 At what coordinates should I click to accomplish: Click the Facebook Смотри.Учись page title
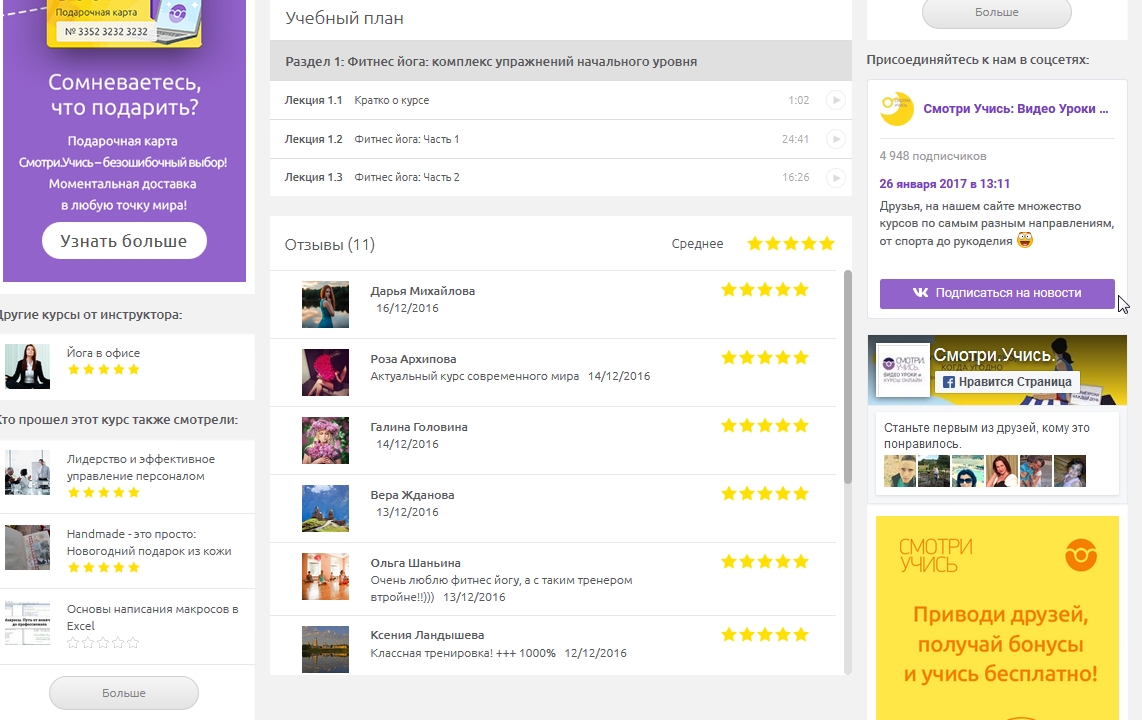(x=993, y=355)
